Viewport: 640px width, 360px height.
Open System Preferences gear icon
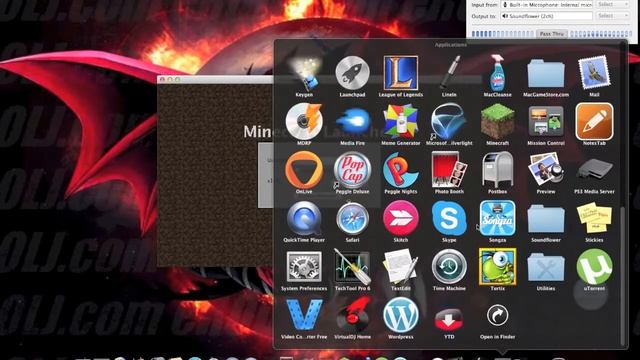pos(304,267)
